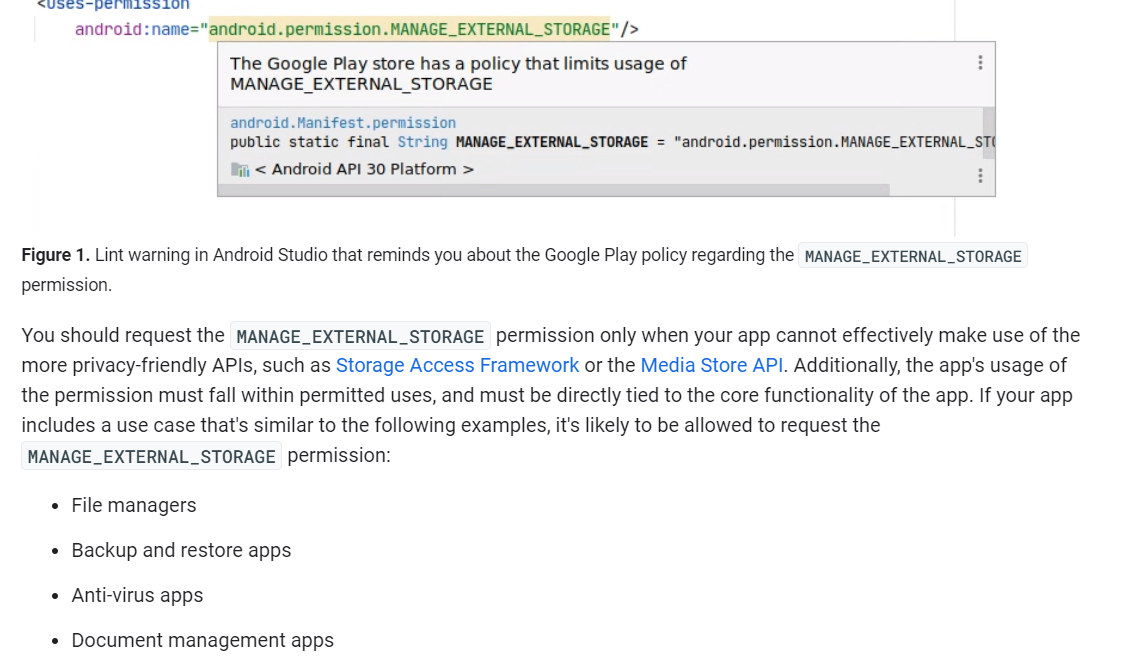Image resolution: width=1125 pixels, height=660 pixels.
Task: Select the Anti-virus apps bullet item
Action: [137, 595]
